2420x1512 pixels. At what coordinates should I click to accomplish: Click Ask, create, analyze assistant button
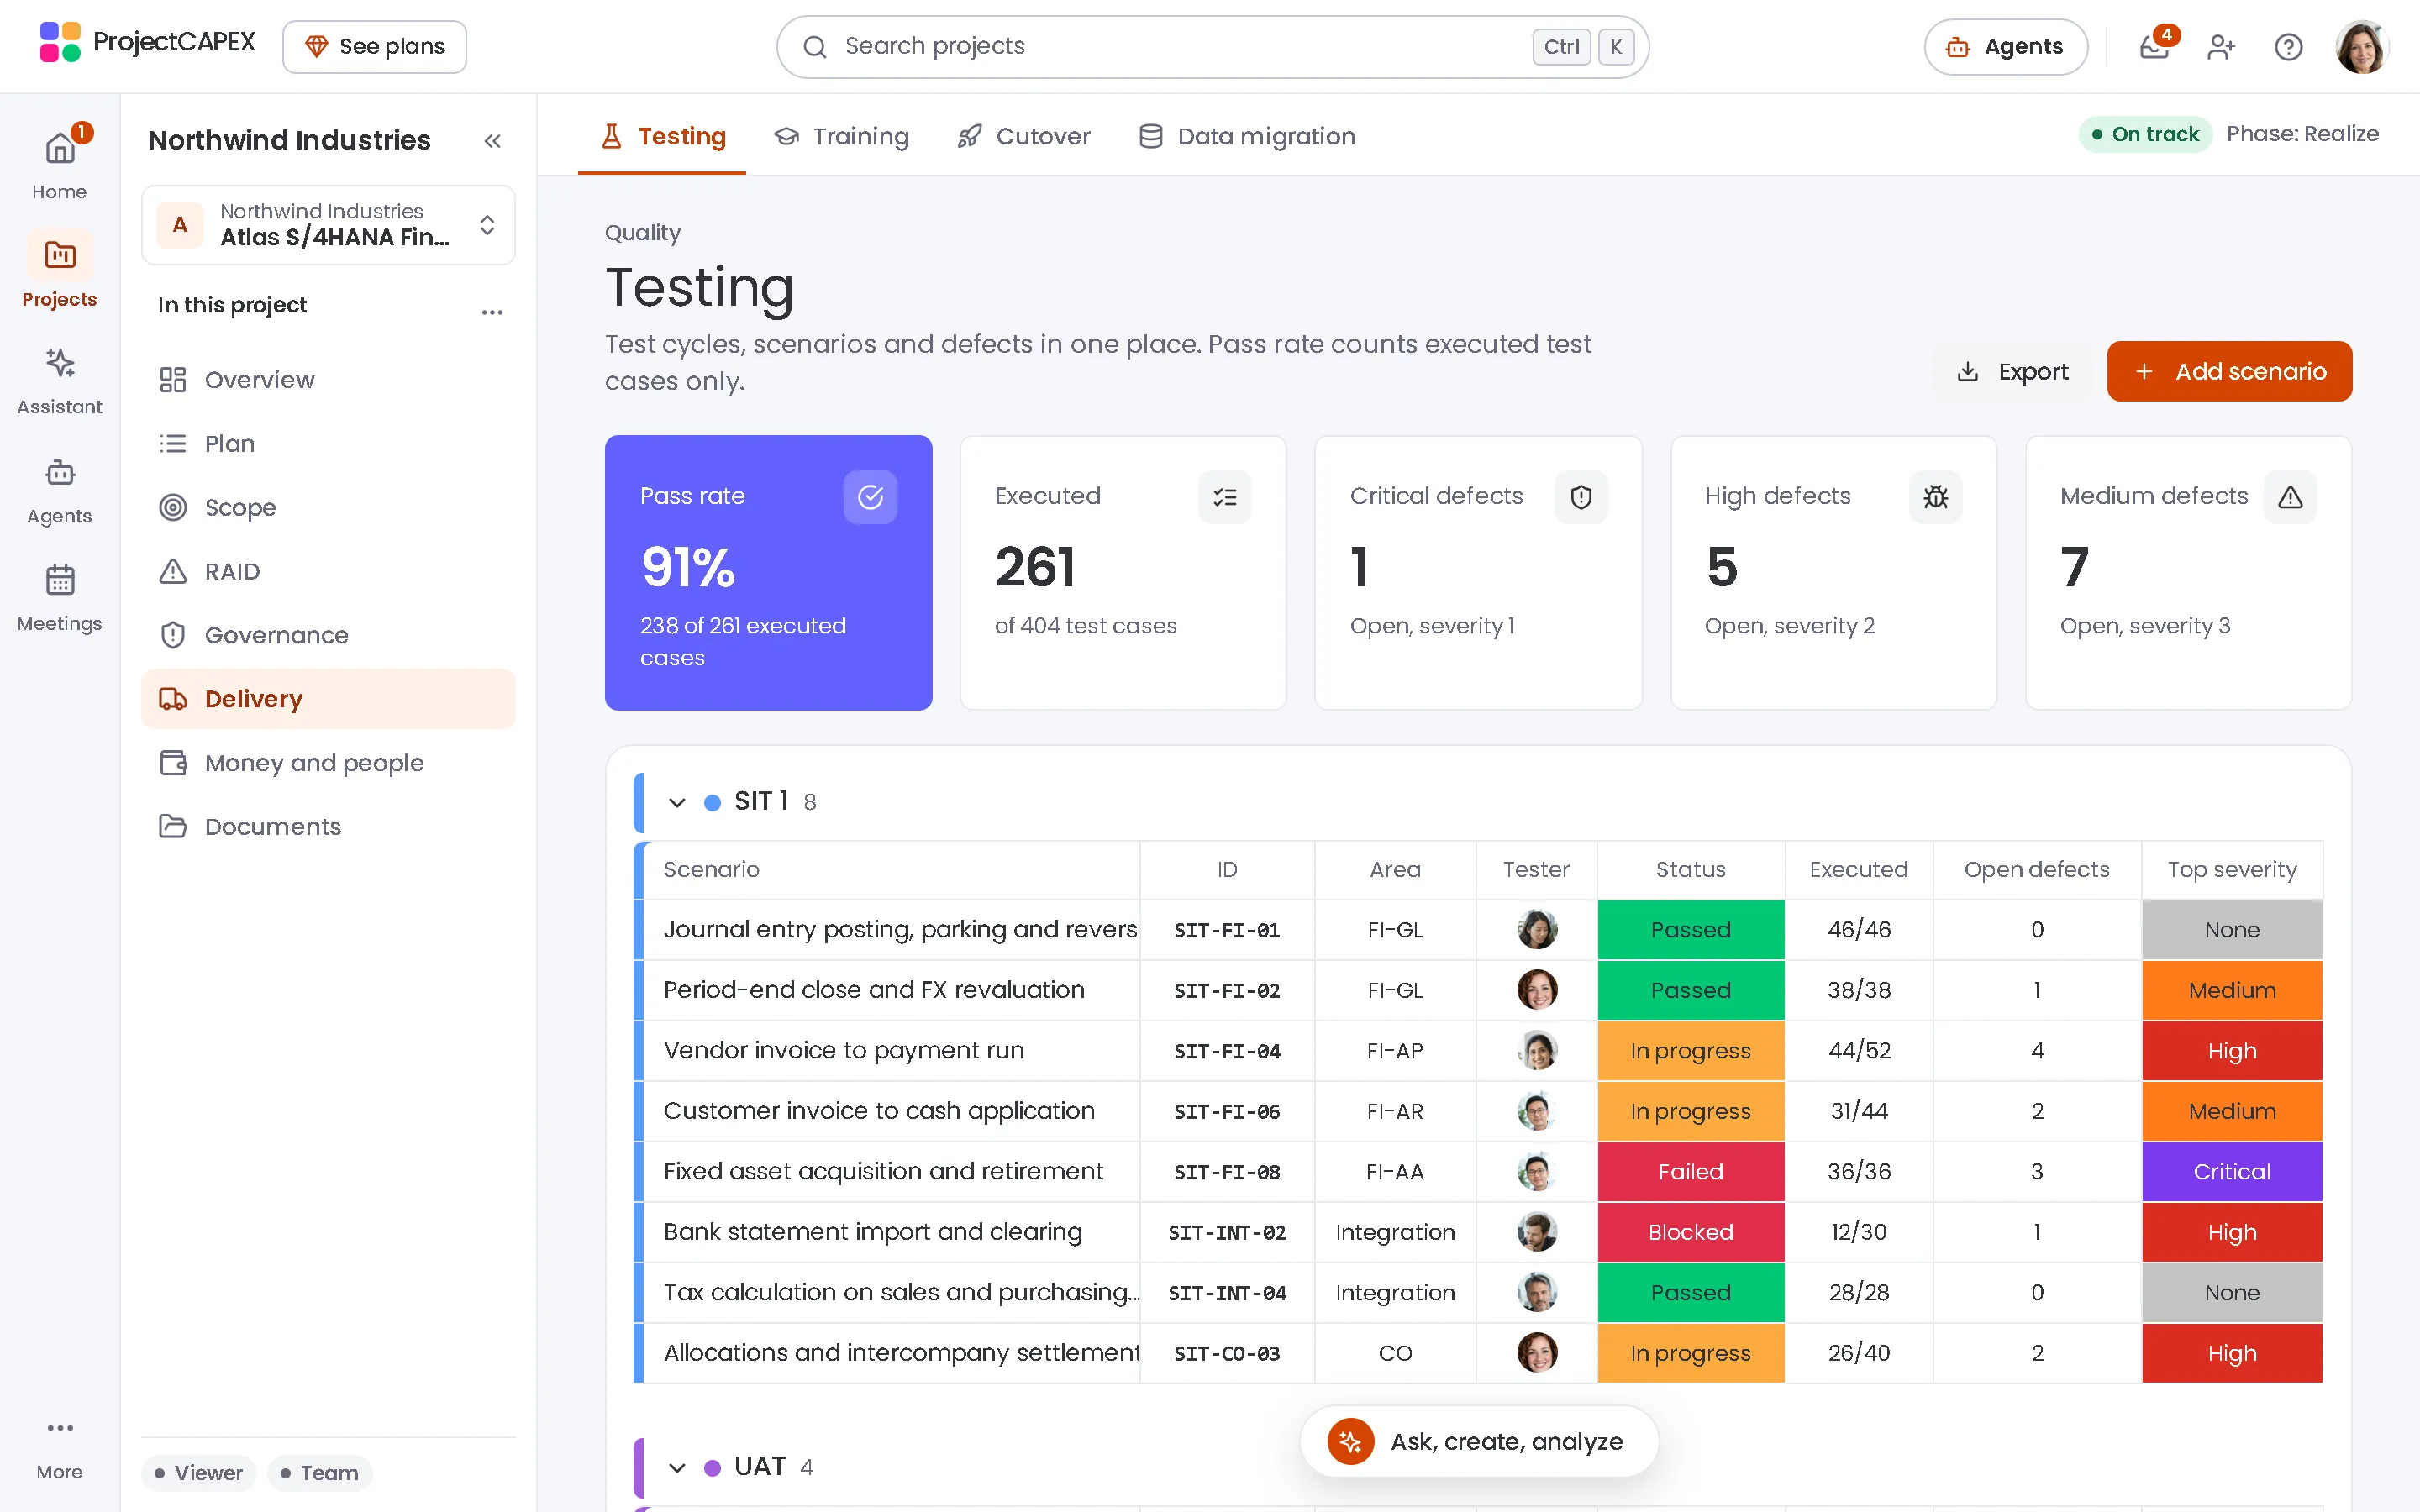[x=1479, y=1441]
